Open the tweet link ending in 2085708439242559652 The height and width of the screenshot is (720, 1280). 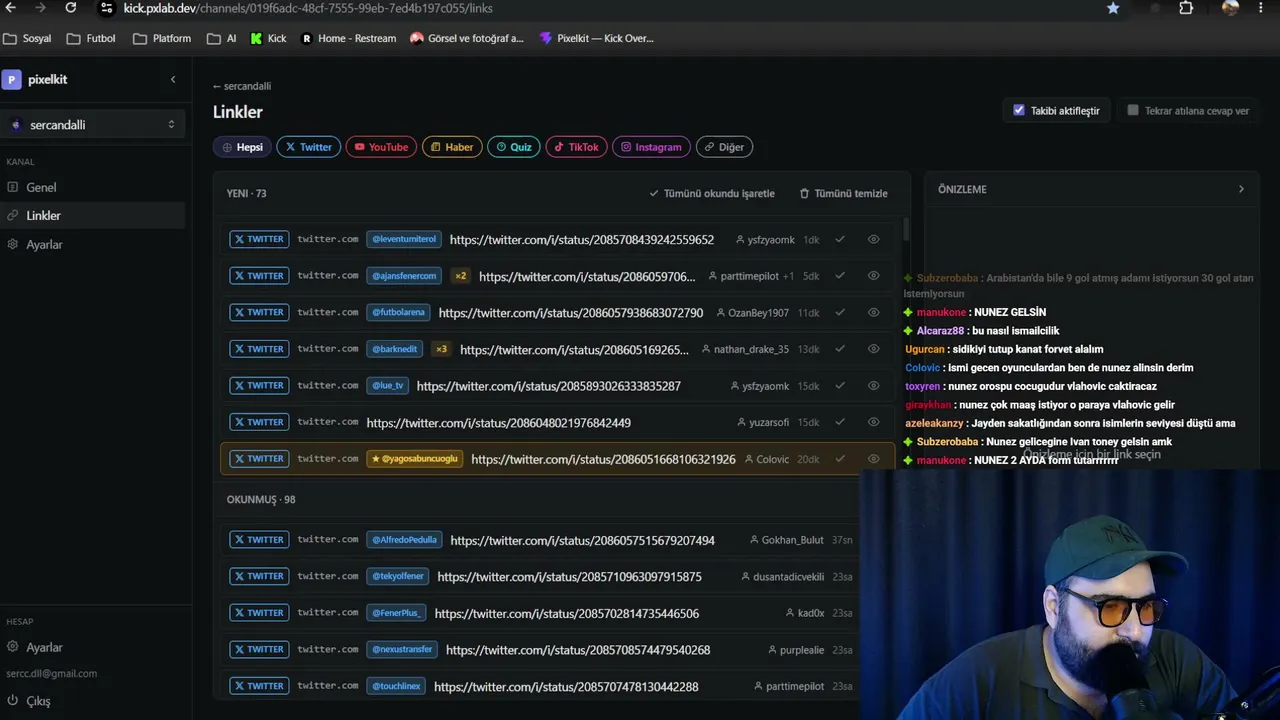[582, 240]
